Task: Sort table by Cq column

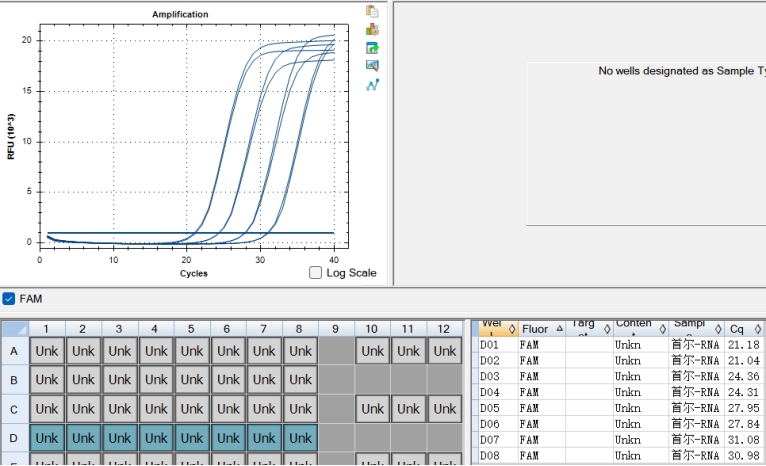Action: pyautogui.click(x=744, y=328)
